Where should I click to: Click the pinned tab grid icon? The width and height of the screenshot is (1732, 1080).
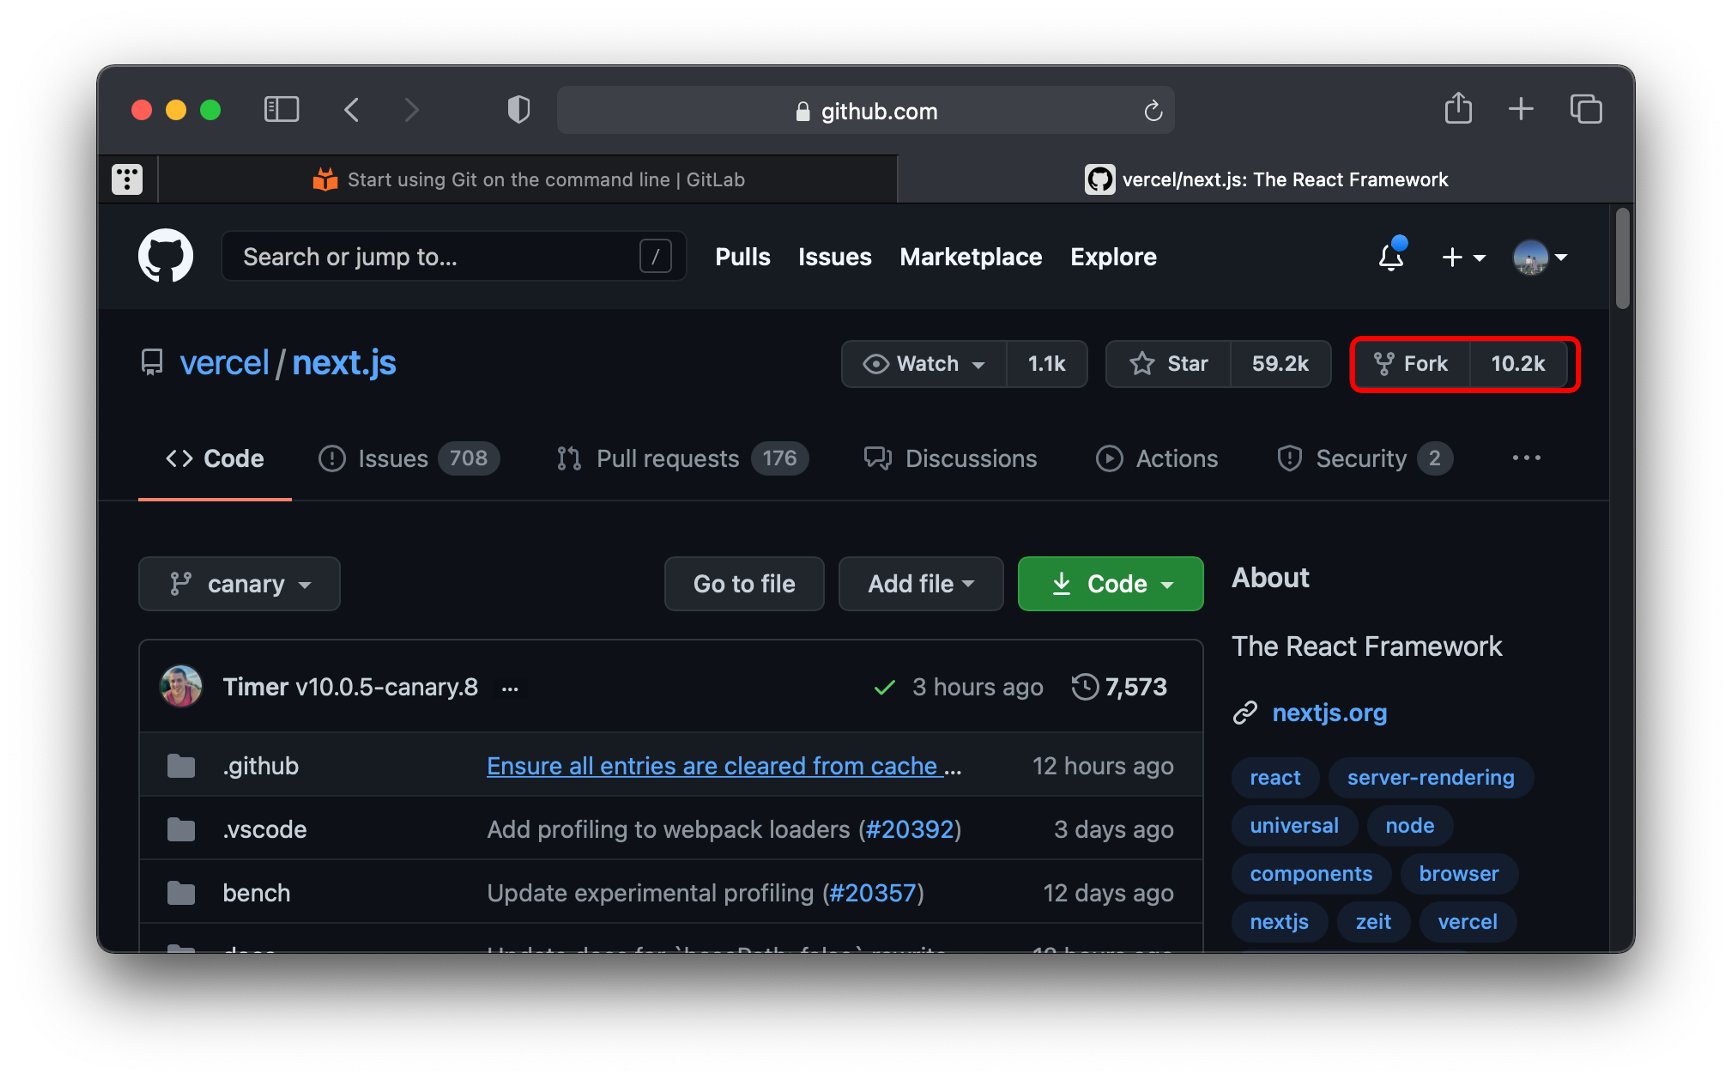[x=127, y=179]
